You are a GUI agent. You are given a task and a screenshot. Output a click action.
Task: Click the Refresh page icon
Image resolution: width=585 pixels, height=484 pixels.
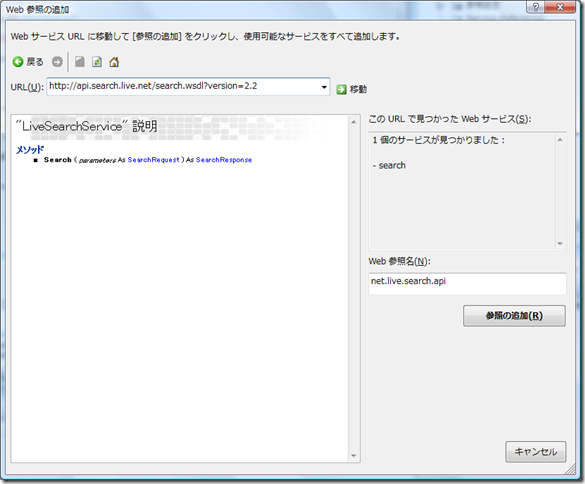click(97, 62)
